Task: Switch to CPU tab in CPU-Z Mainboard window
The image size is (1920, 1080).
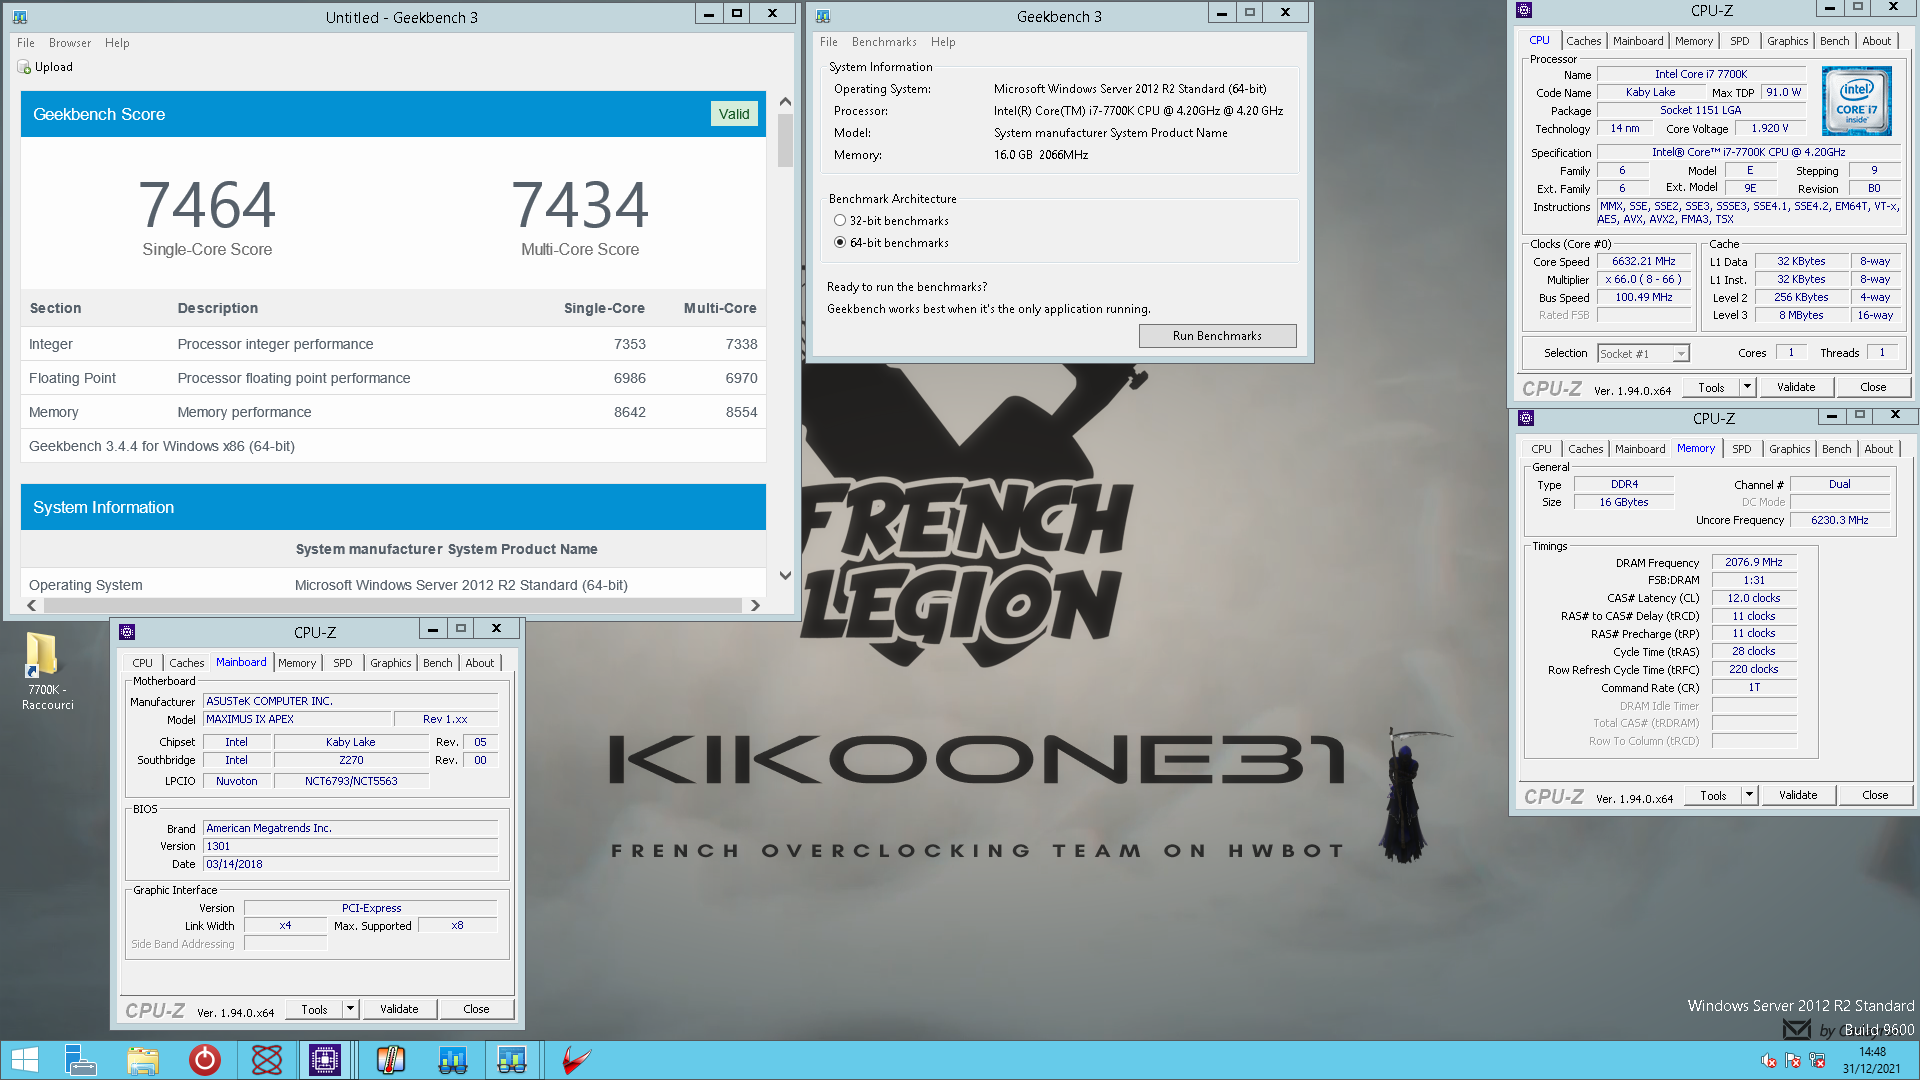Action: (x=143, y=663)
